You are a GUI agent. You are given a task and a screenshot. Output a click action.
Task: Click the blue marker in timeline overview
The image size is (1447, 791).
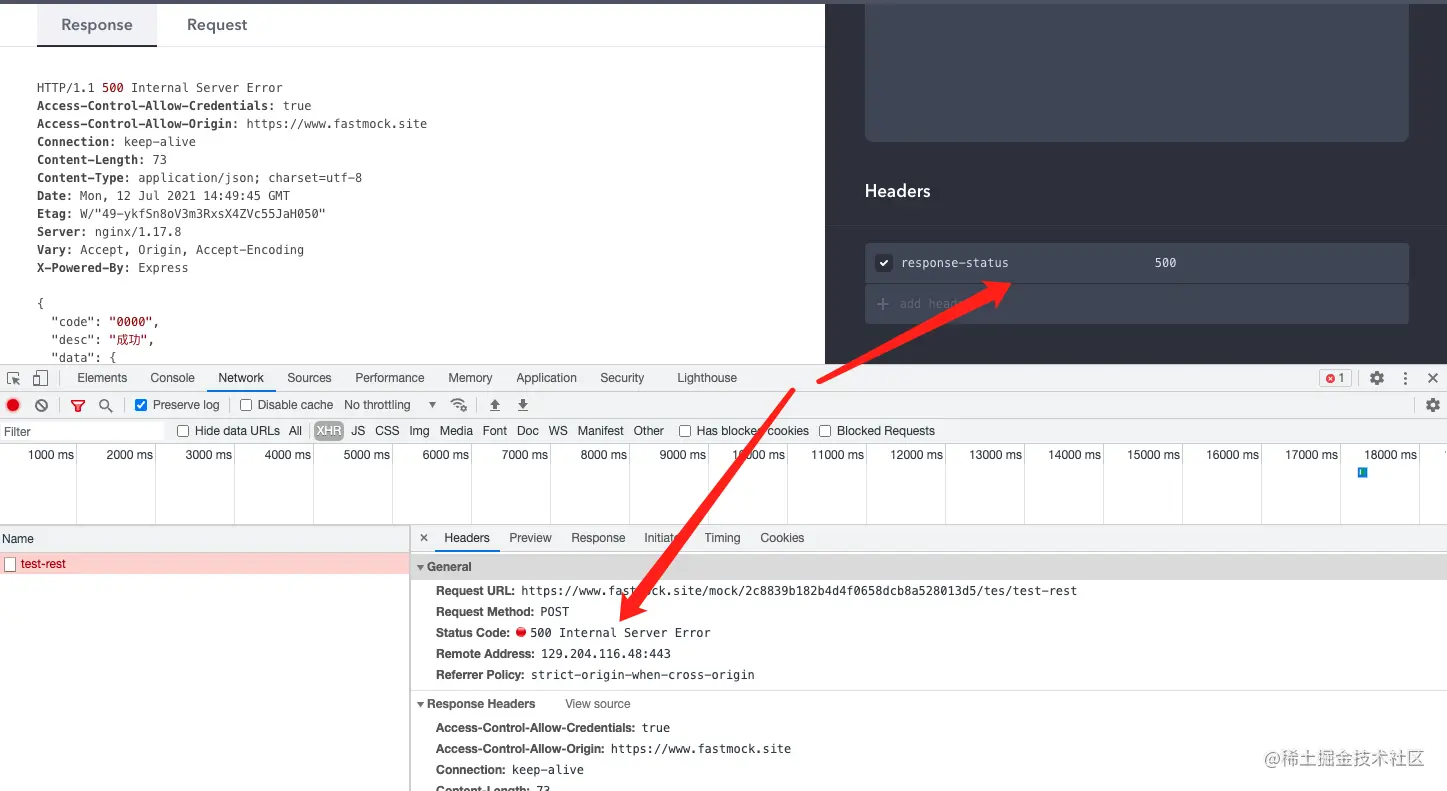coord(1362,472)
